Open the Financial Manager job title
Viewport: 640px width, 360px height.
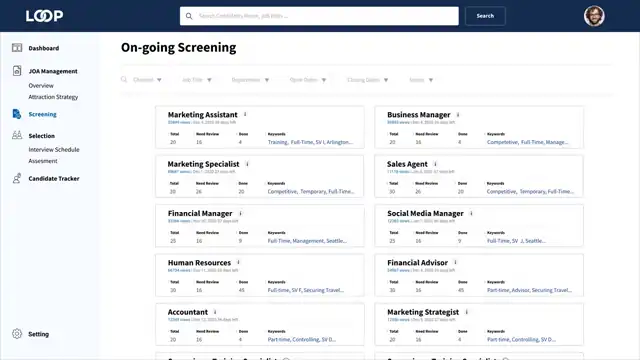click(200, 213)
